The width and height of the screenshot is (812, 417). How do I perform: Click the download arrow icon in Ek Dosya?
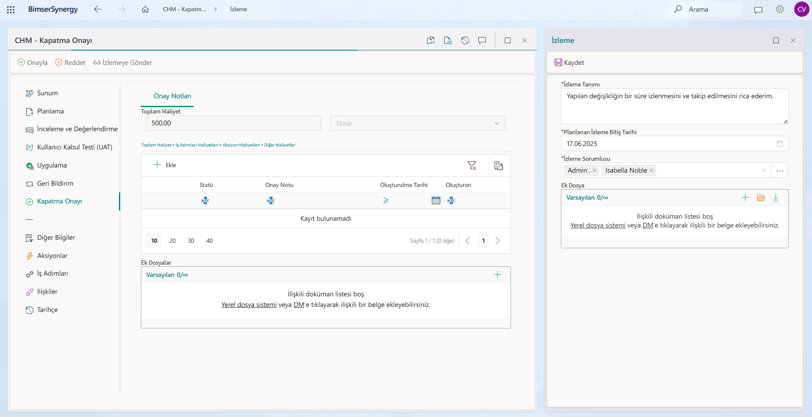(x=775, y=197)
